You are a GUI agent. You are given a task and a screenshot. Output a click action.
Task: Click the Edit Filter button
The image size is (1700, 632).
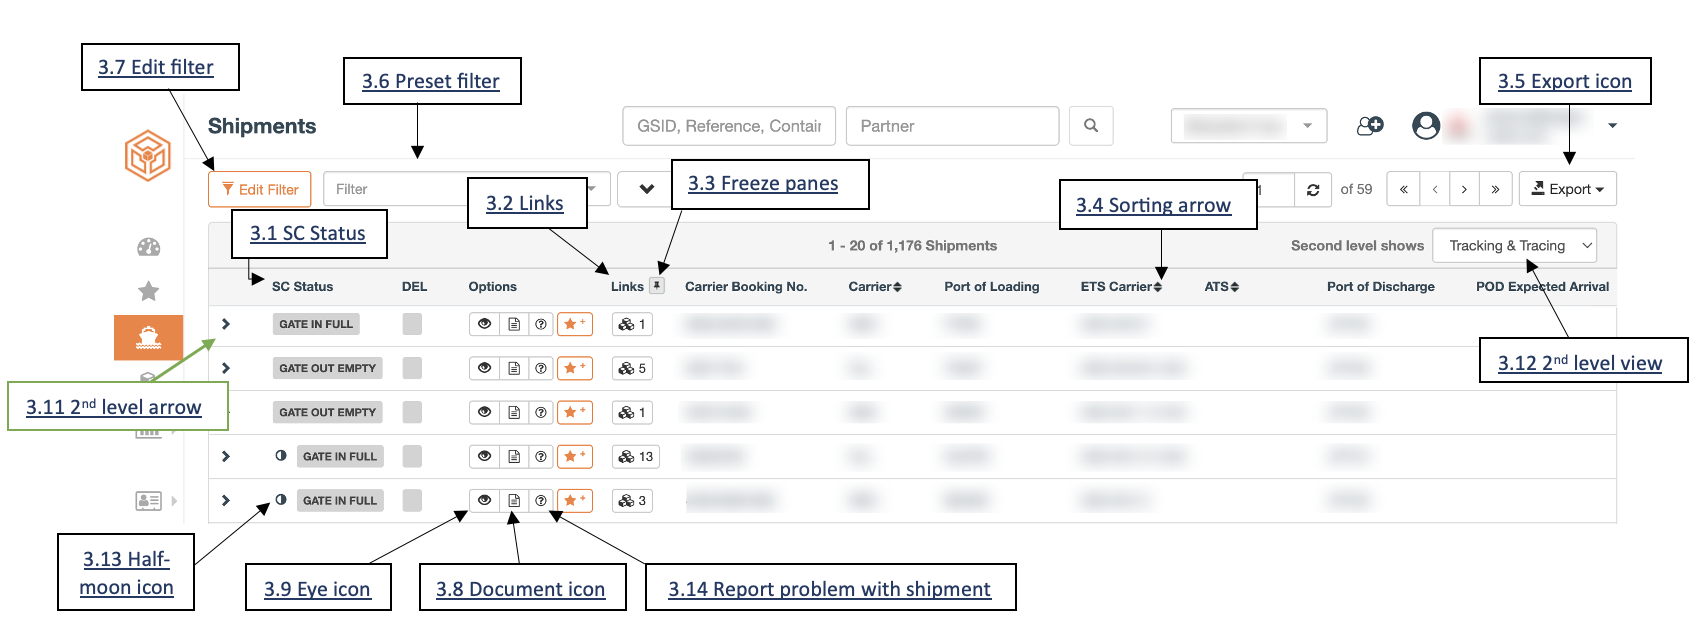pyautogui.click(x=260, y=189)
